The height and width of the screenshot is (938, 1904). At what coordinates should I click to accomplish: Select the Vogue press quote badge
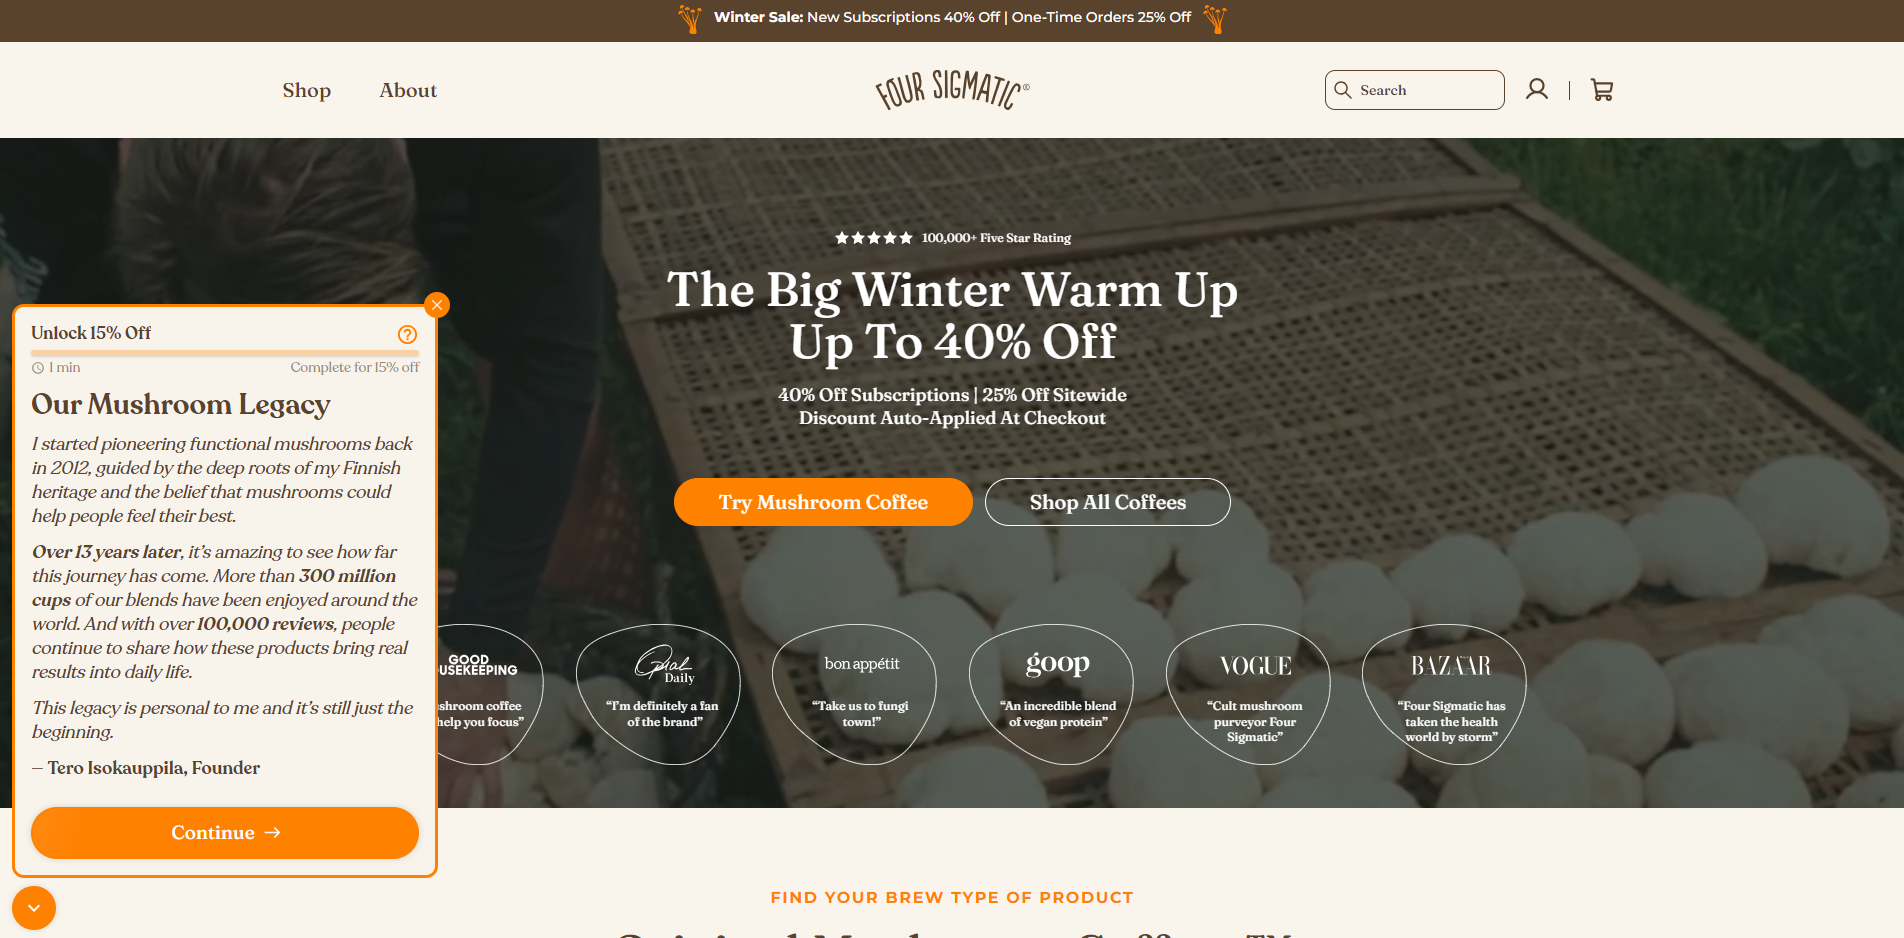coord(1254,695)
